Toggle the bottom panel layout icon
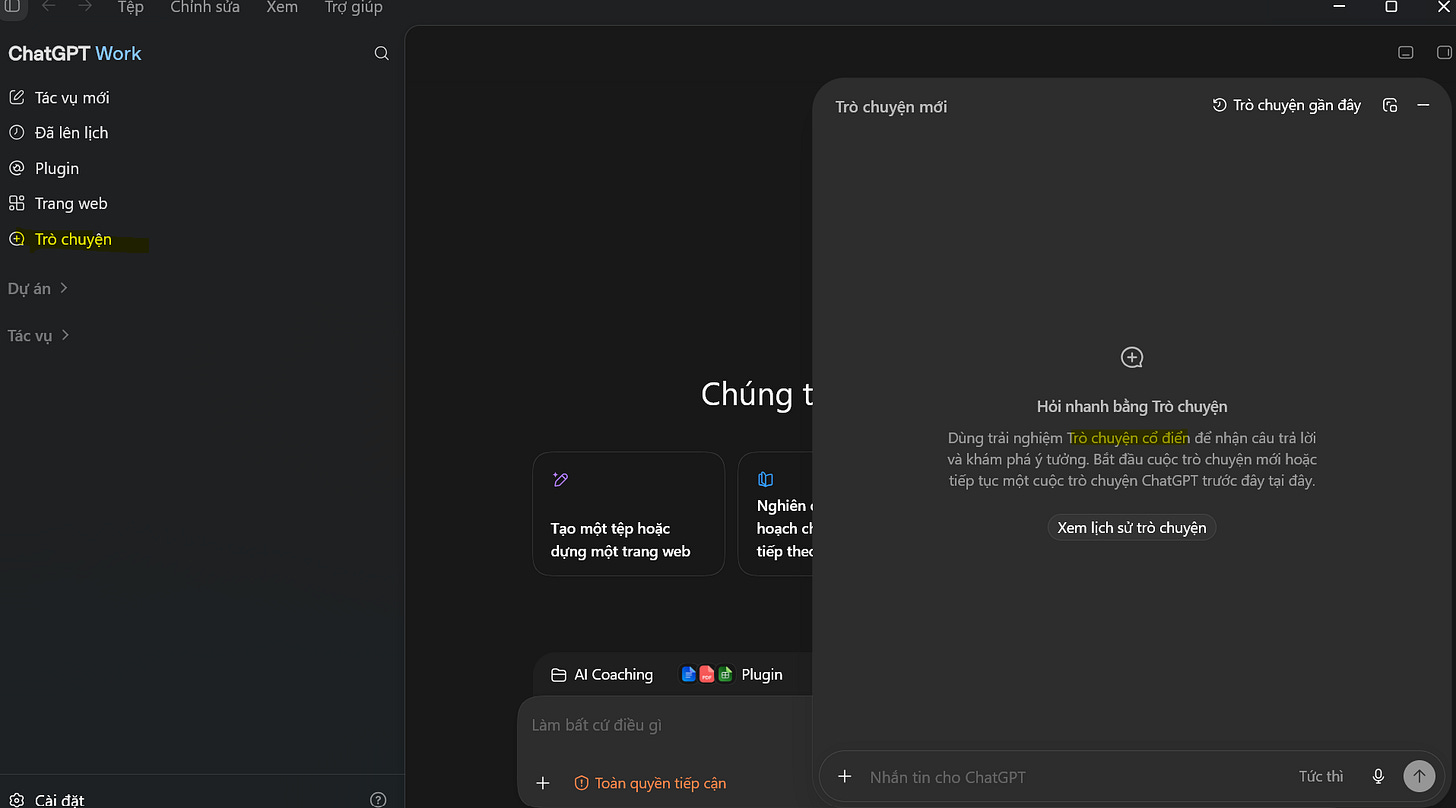 point(1405,52)
